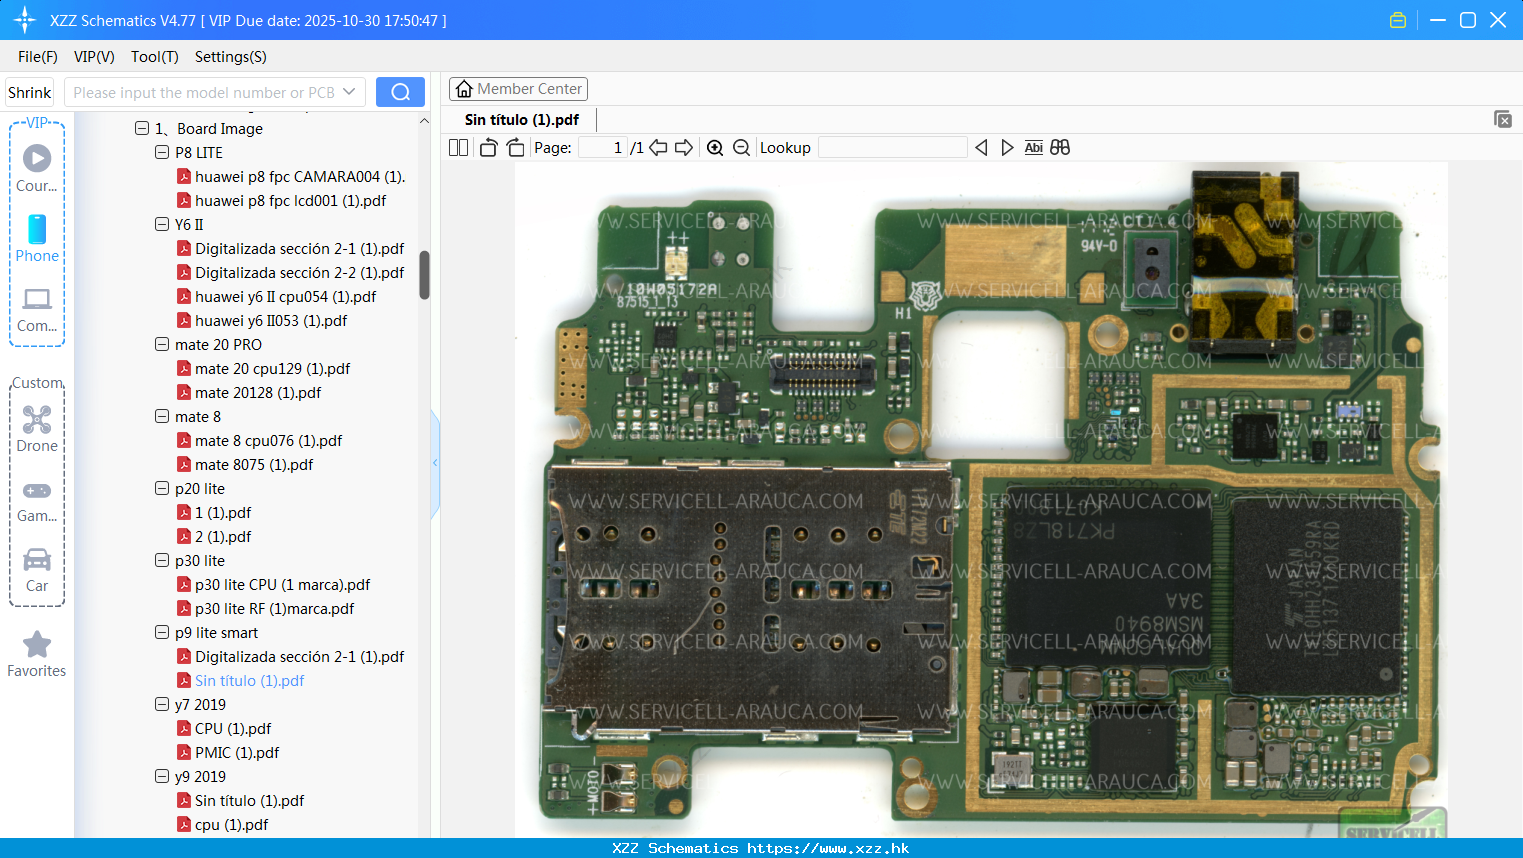
Task: Open the Settings(S) menu
Action: coord(231,57)
